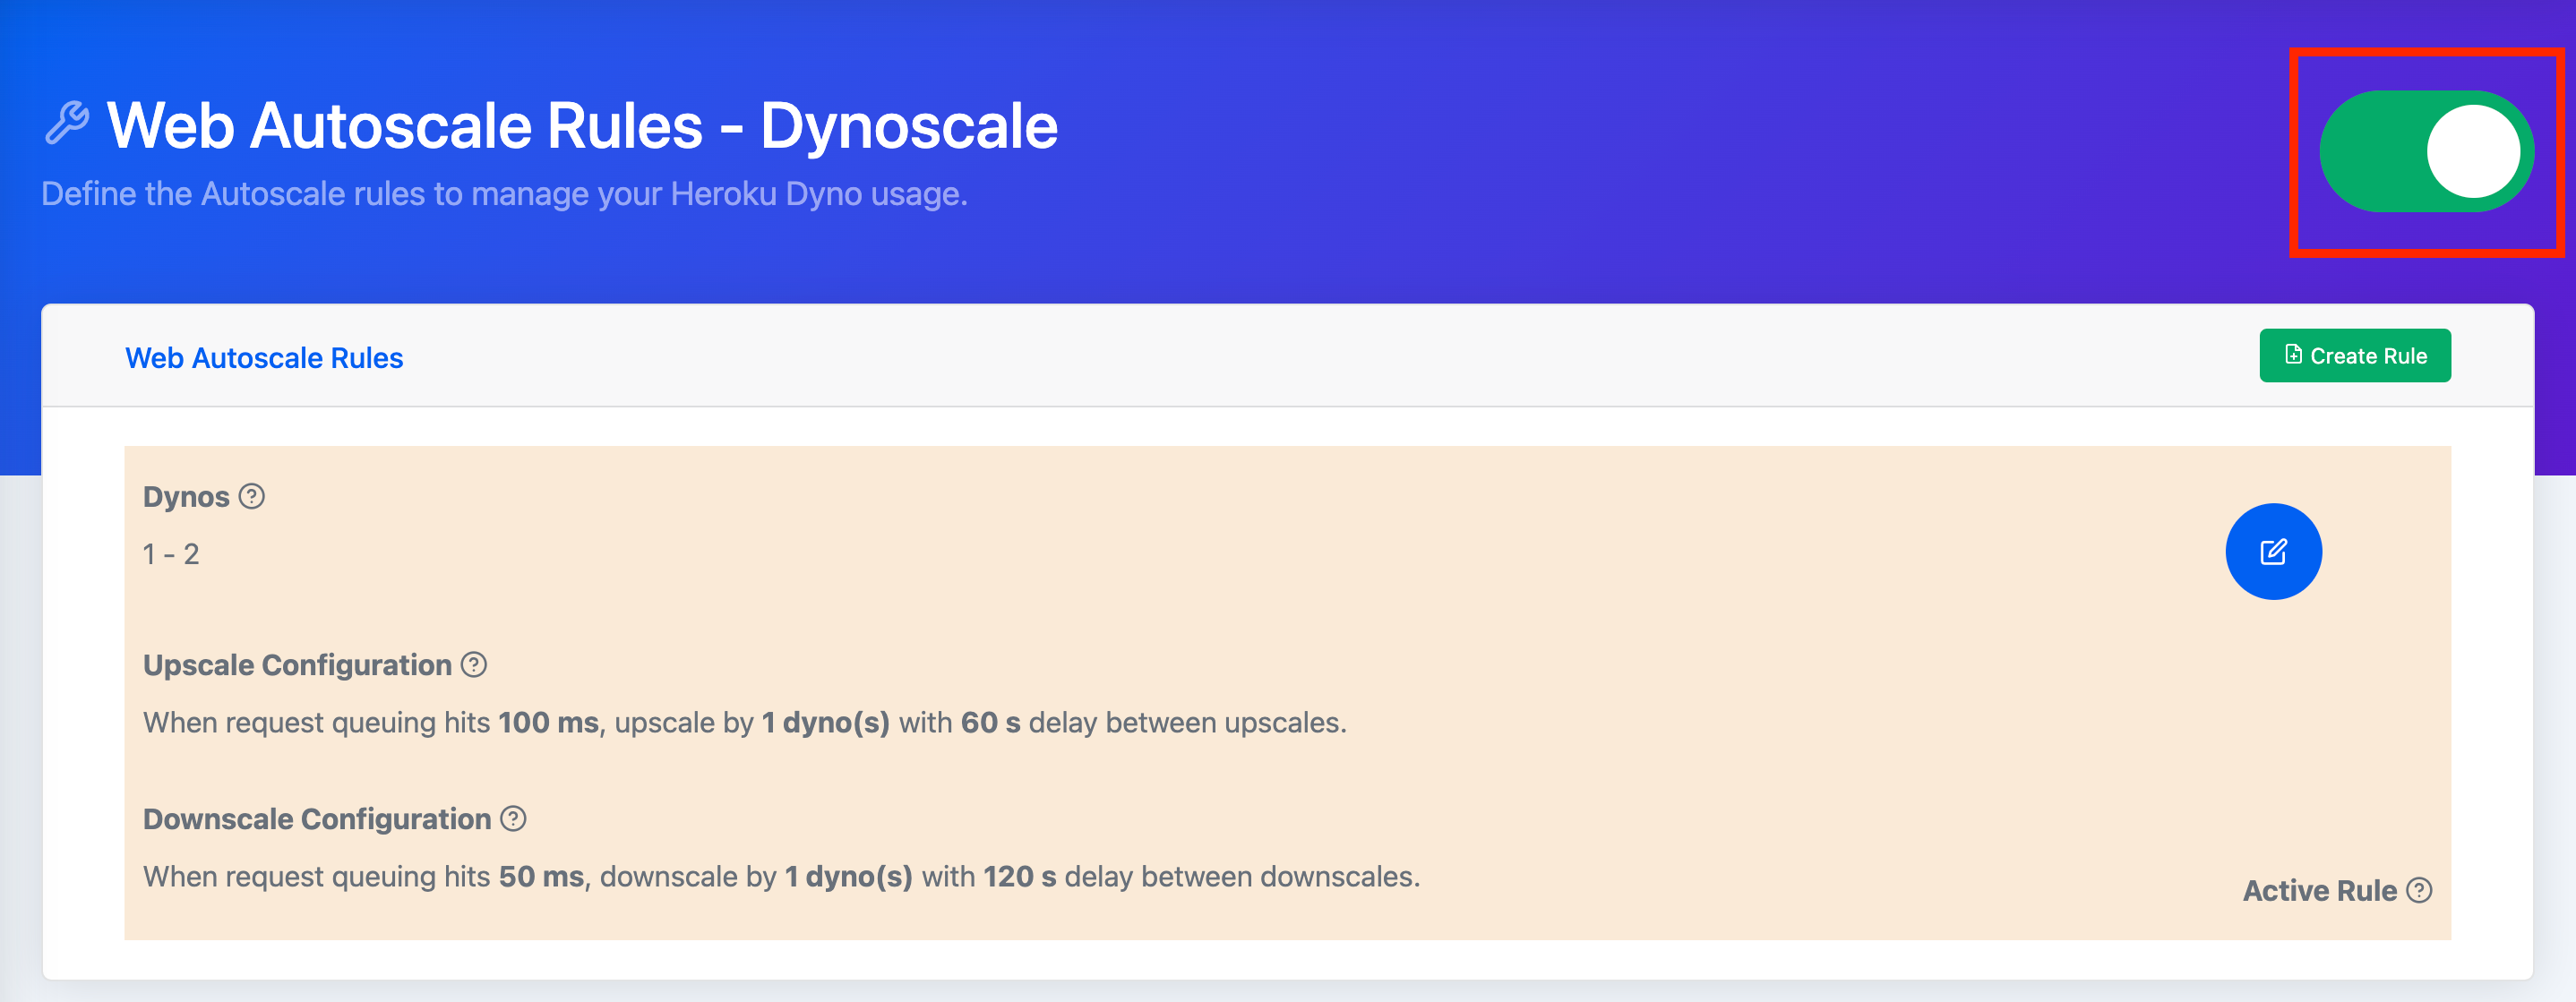Toggle the green autoscale enable switch off
The height and width of the screenshot is (1002, 2576).
coord(2426,151)
